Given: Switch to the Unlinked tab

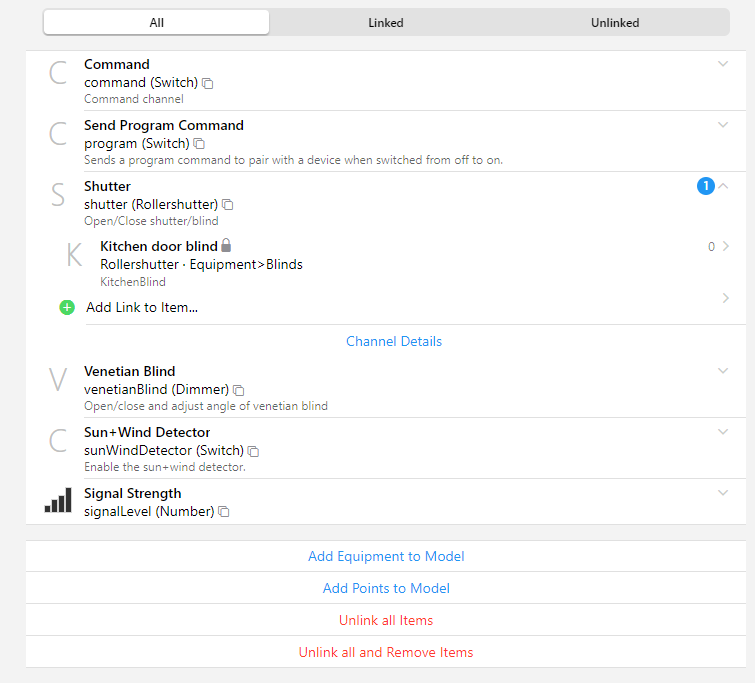Looking at the screenshot, I should click(615, 23).
